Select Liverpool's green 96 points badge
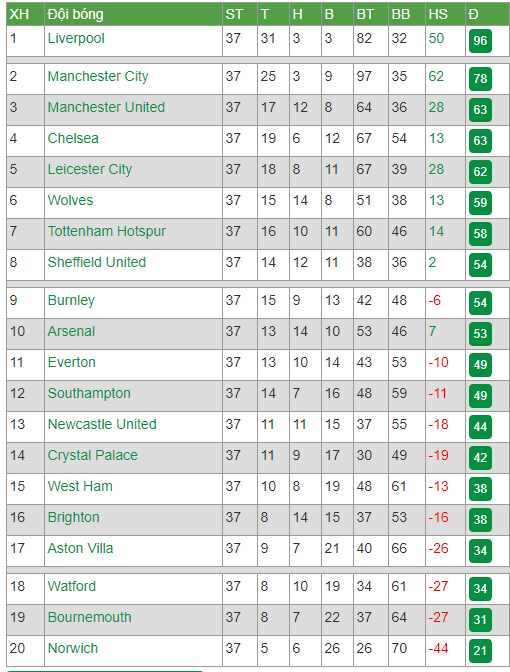The image size is (510, 672). [480, 41]
